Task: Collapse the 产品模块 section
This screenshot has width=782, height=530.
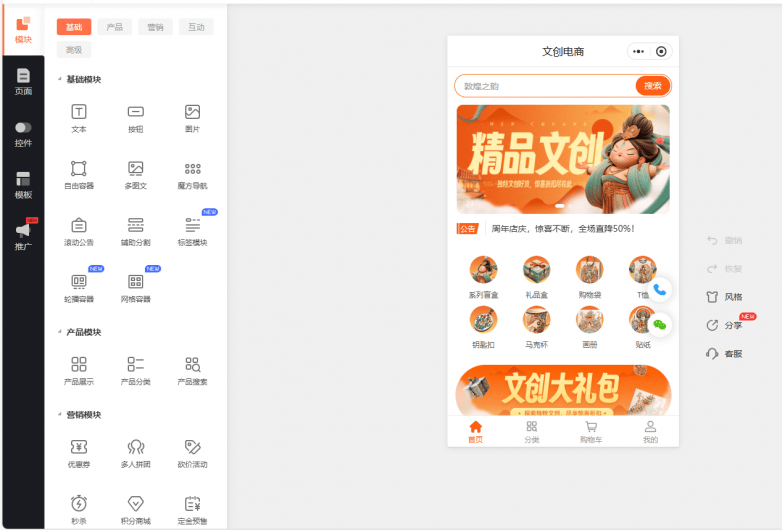Action: pyautogui.click(x=60, y=332)
